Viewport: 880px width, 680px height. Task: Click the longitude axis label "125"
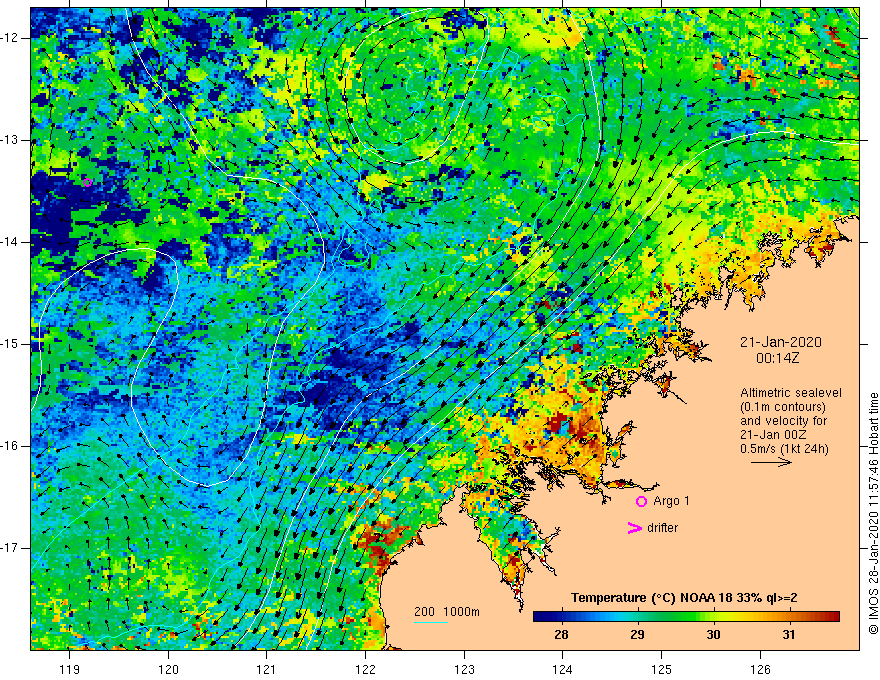pyautogui.click(x=662, y=669)
